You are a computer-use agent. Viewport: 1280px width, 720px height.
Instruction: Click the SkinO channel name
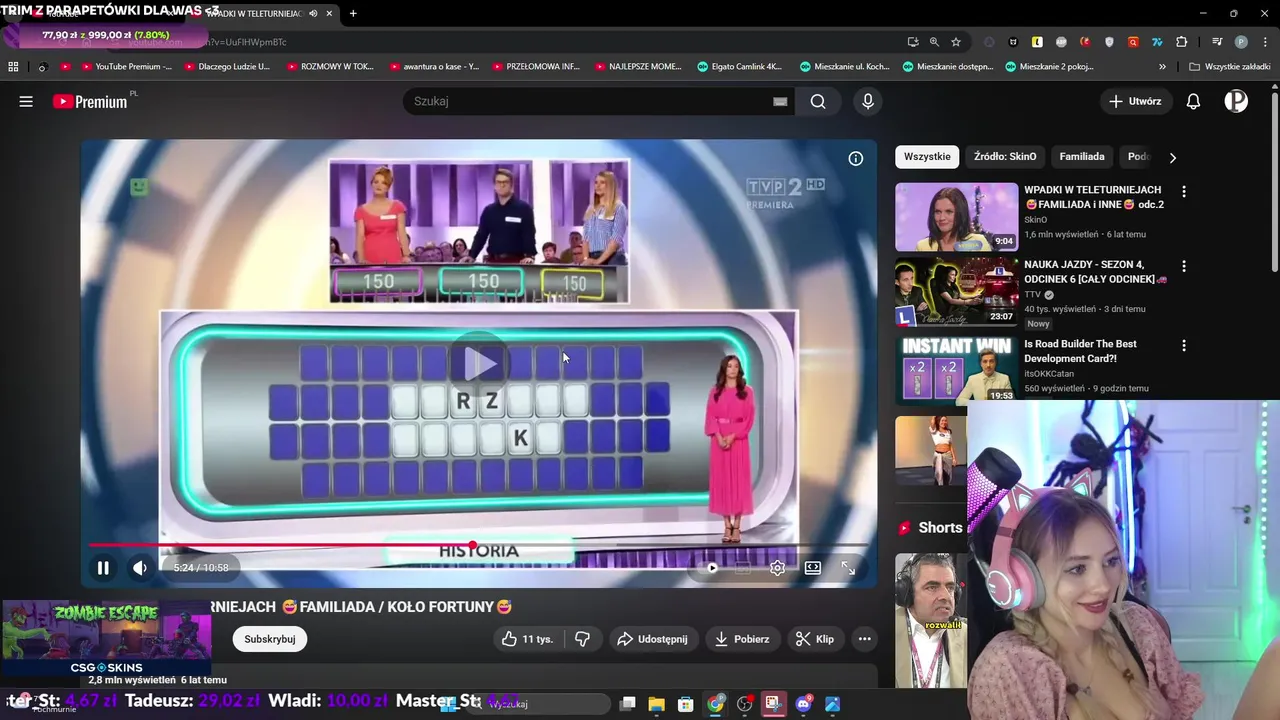point(1036,220)
